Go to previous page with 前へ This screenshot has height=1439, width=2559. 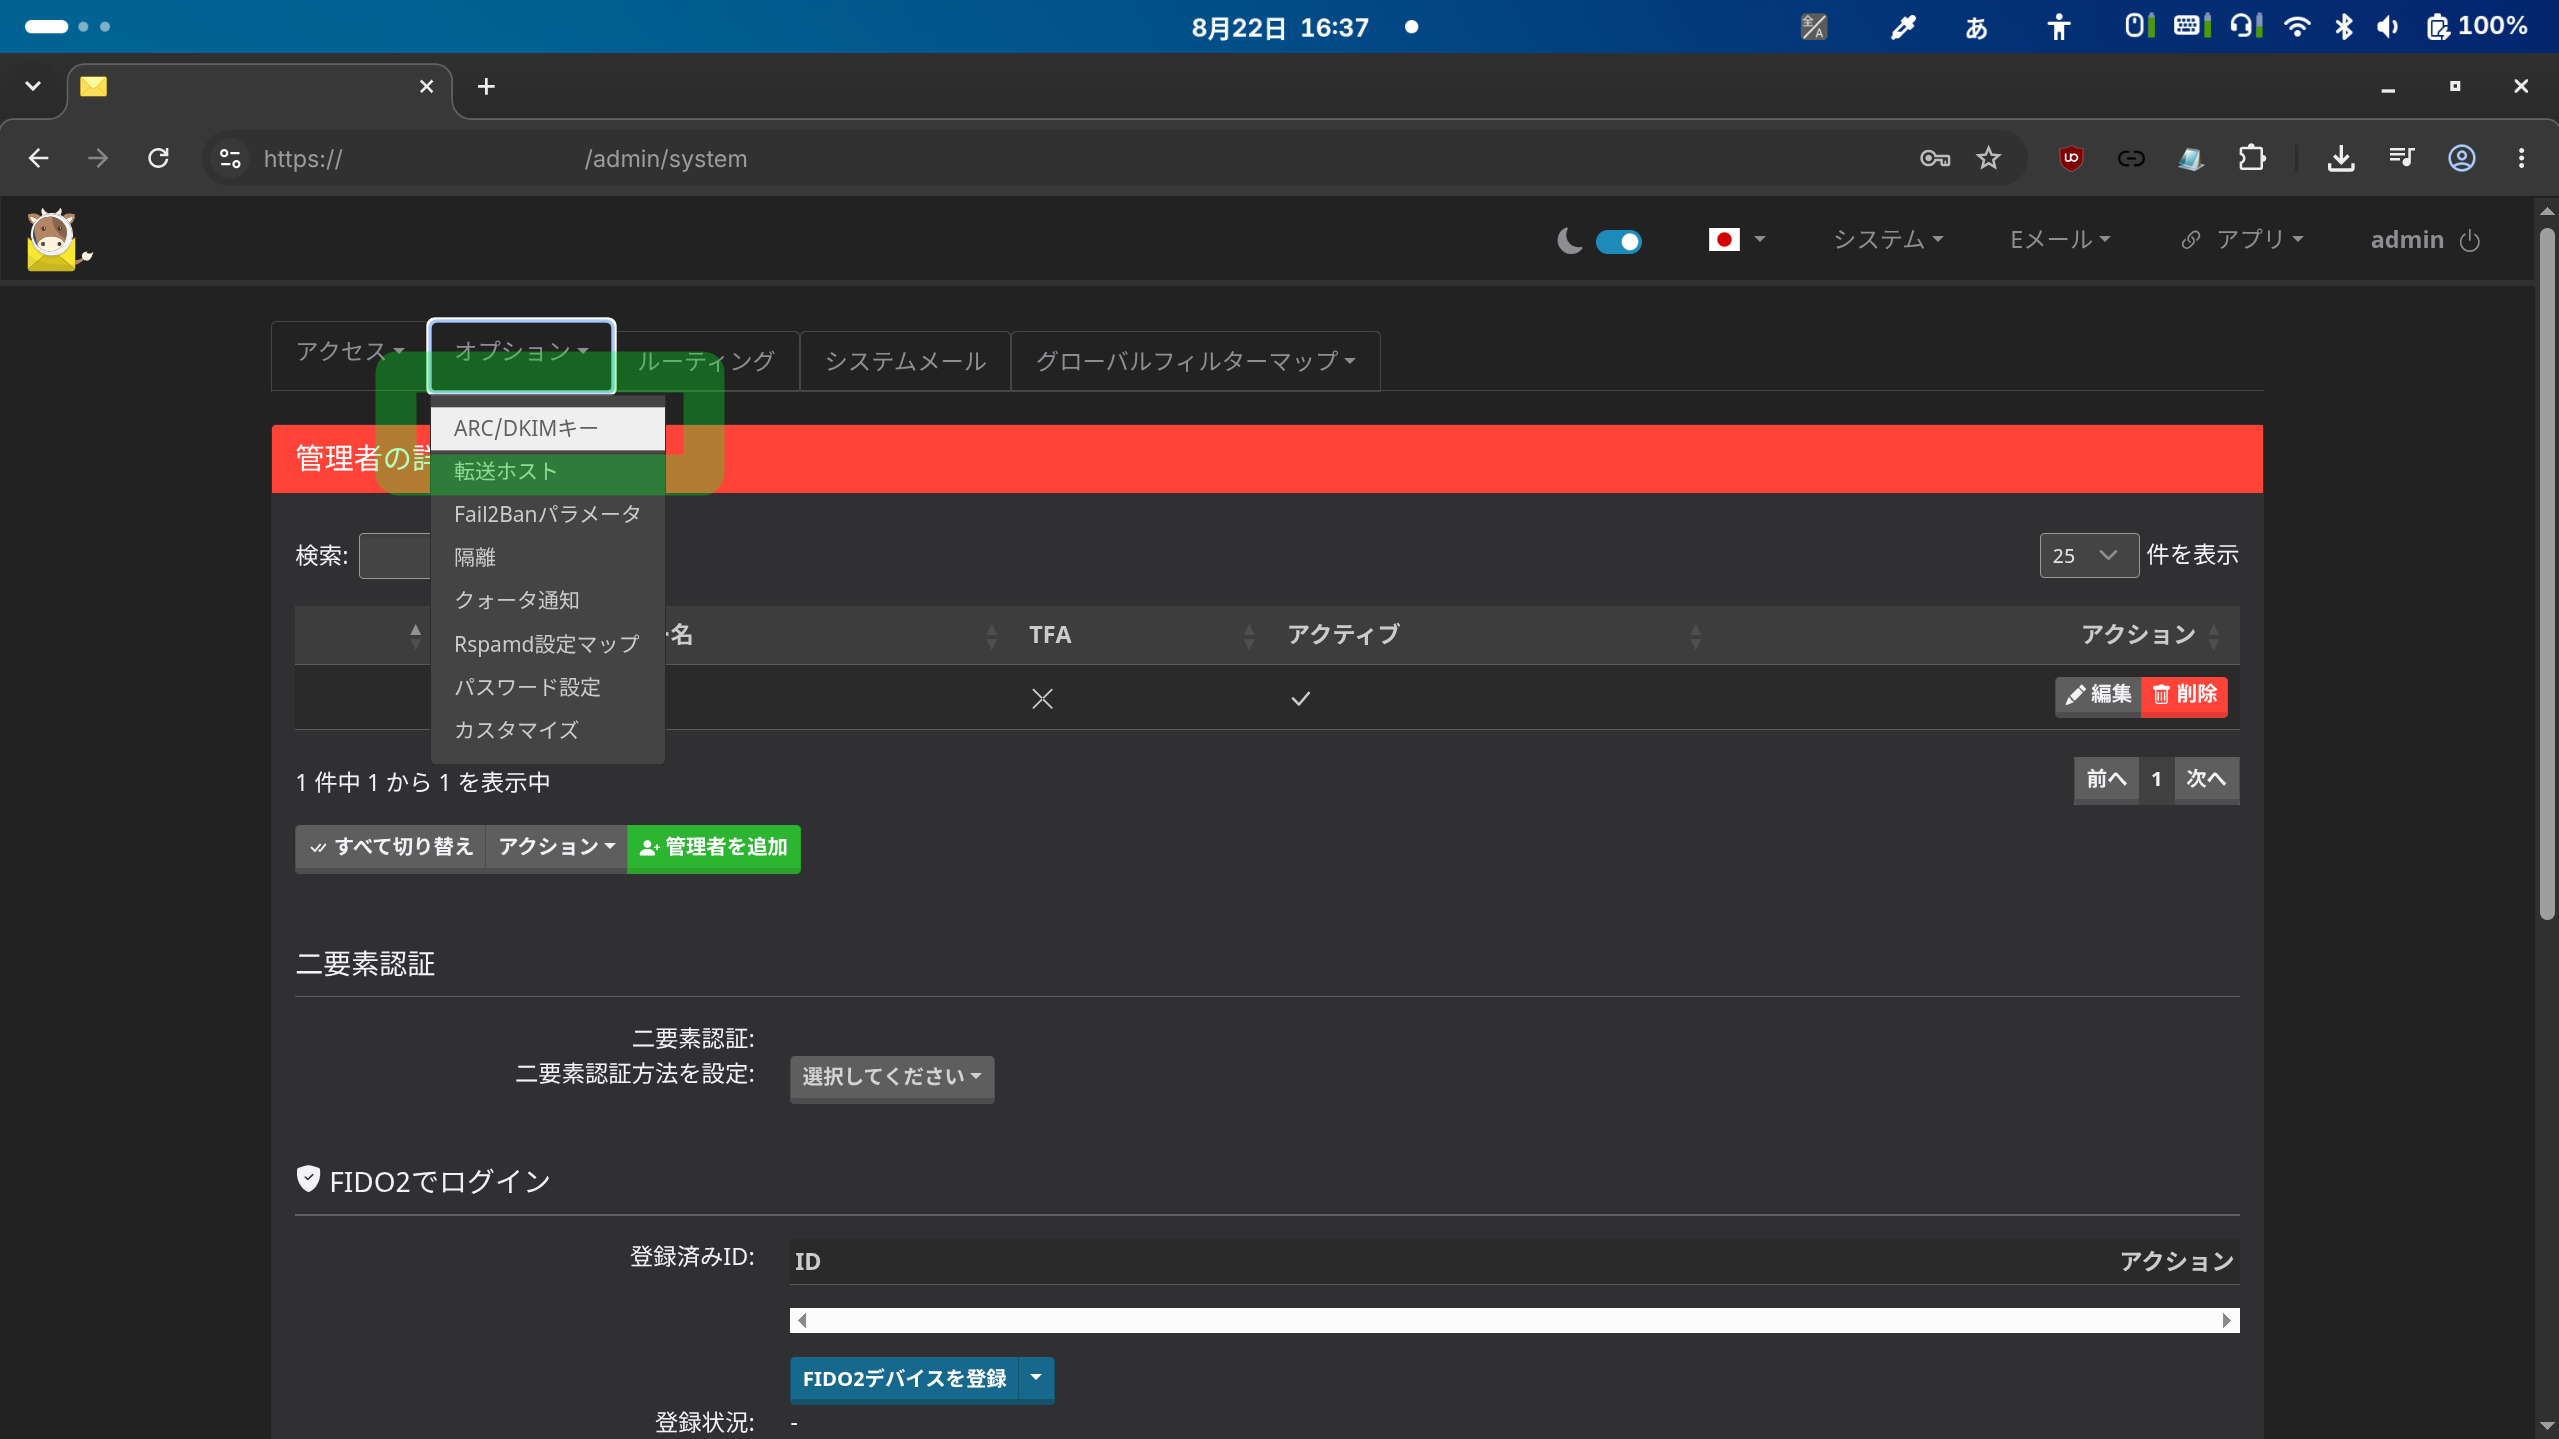[x=2106, y=779]
